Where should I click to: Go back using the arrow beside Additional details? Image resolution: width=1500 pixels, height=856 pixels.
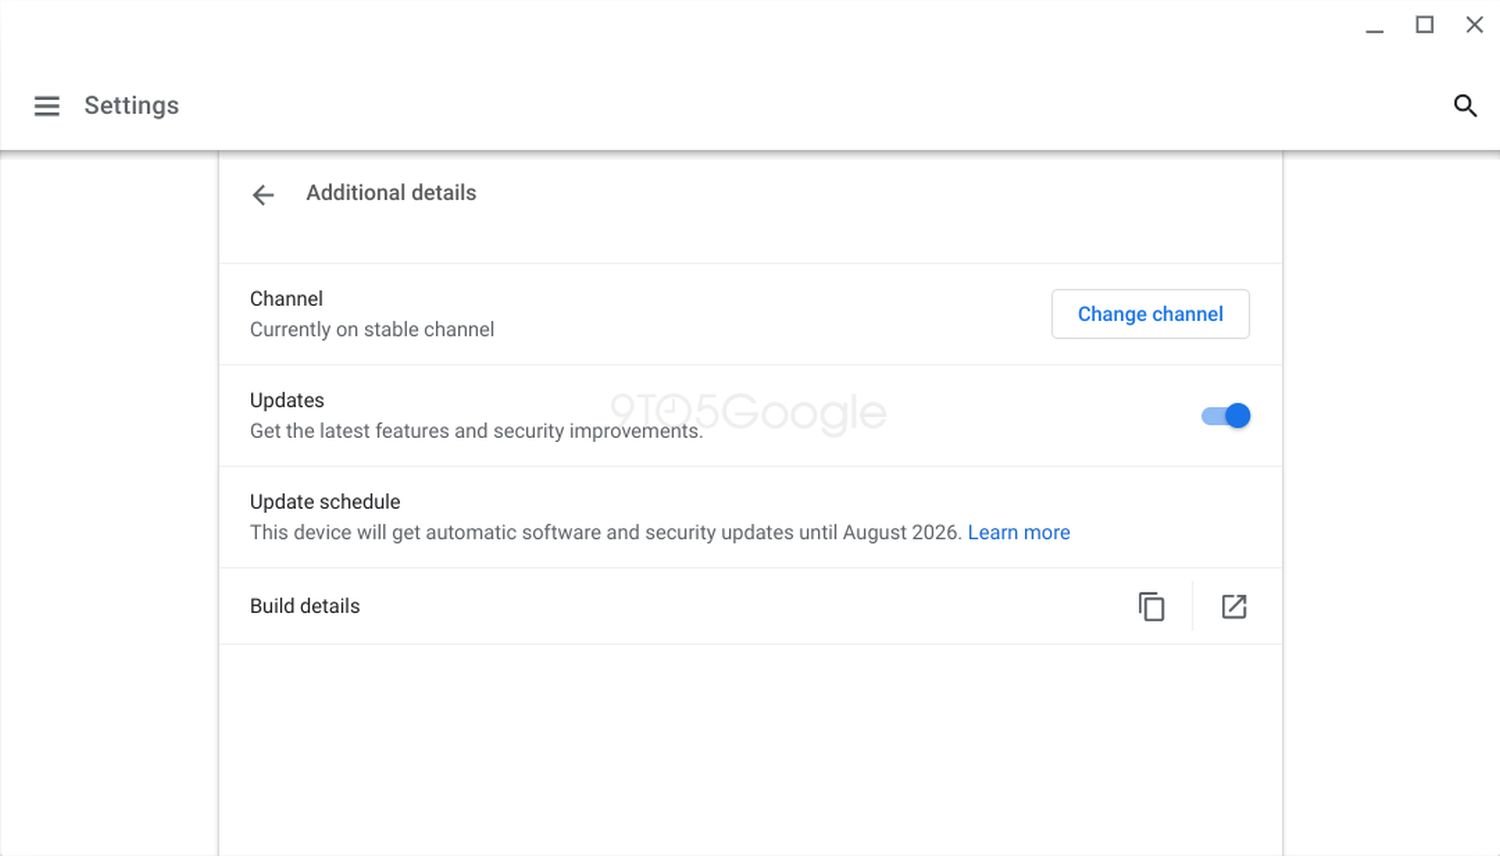[263, 195]
